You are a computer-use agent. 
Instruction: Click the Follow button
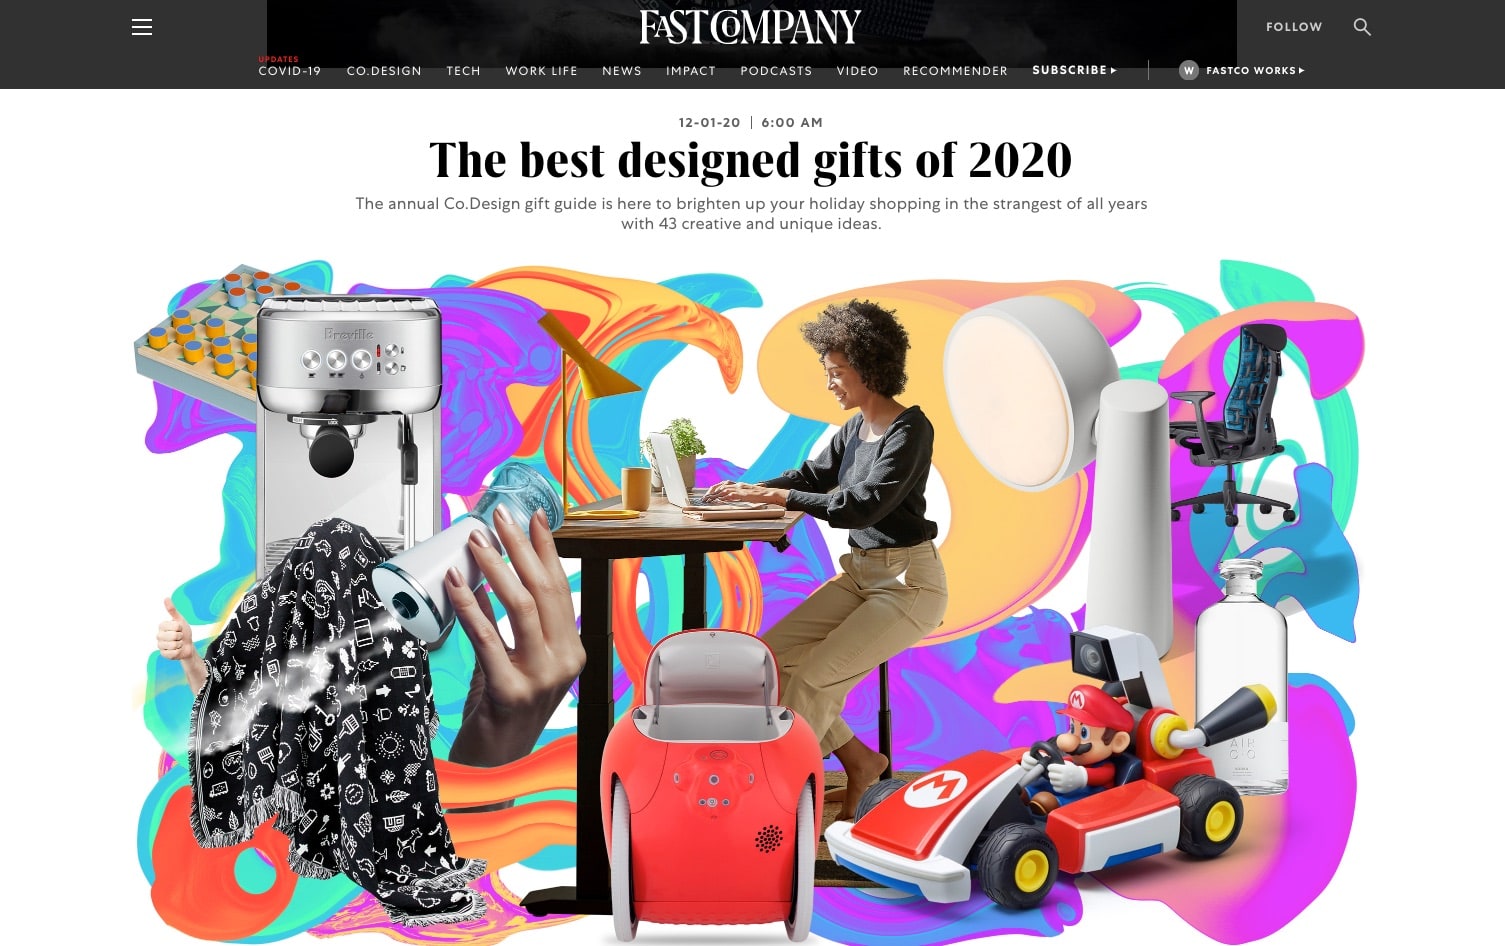(1294, 27)
